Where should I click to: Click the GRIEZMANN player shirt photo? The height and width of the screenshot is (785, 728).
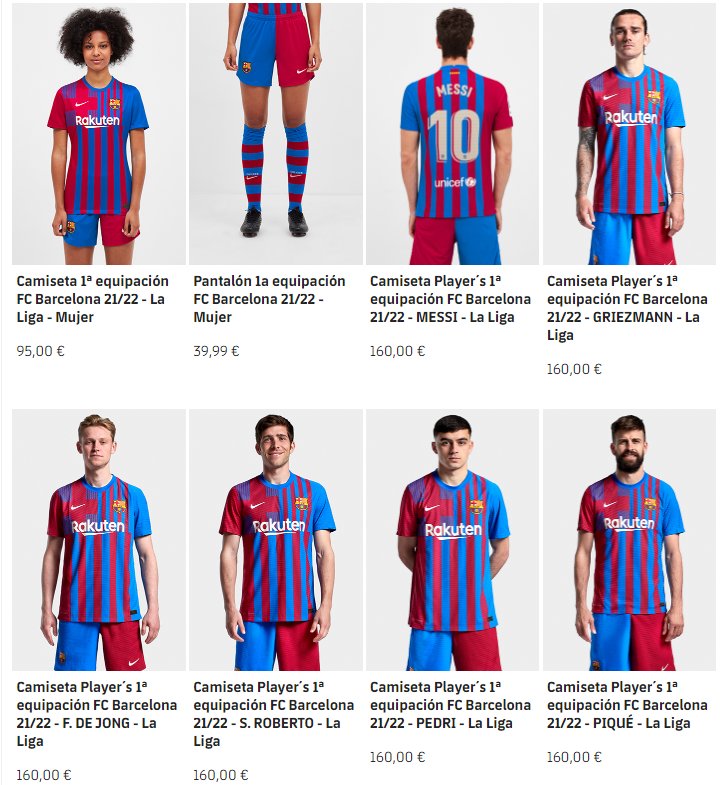click(629, 134)
